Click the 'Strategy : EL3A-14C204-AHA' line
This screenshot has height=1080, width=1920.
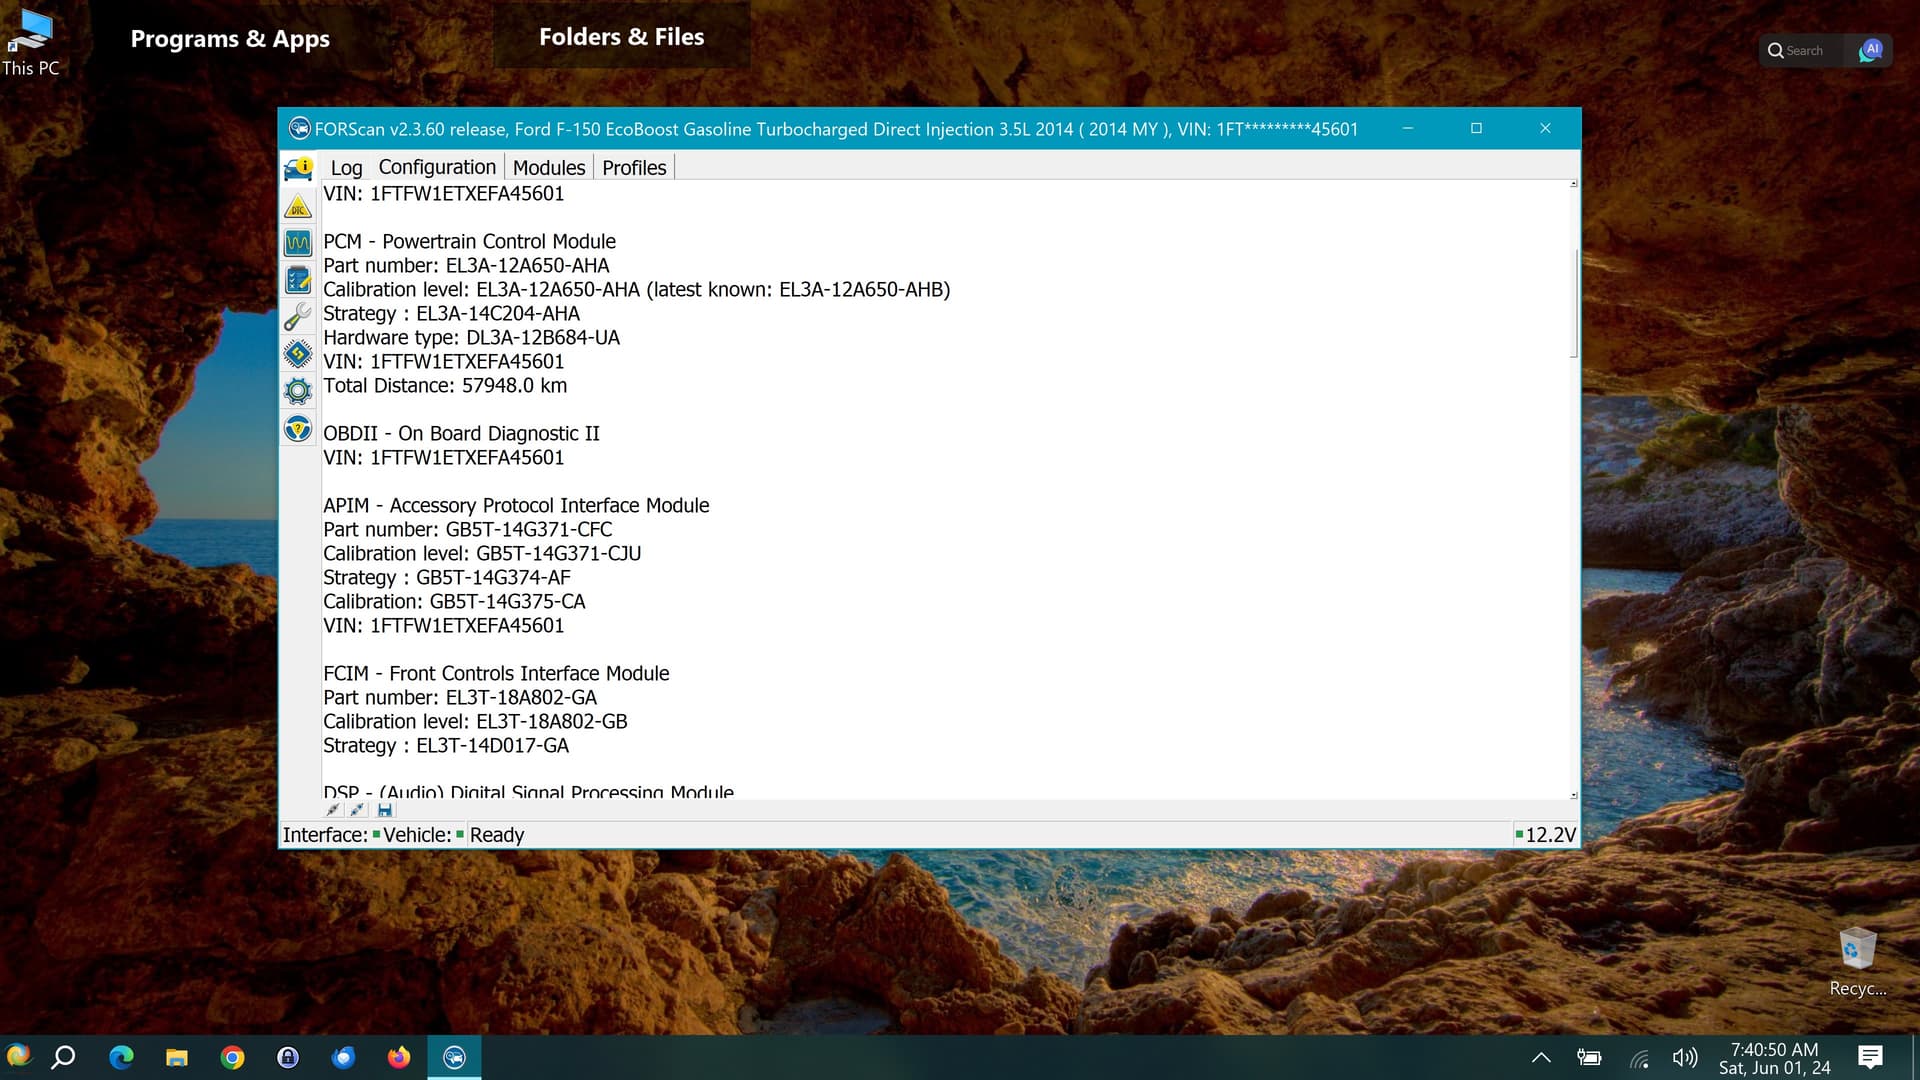[451, 313]
